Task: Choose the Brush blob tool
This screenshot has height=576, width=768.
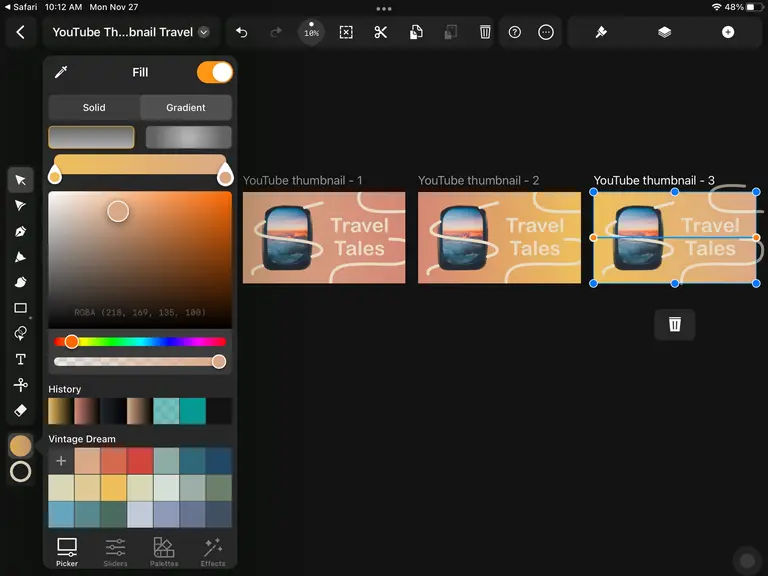Action: (x=21, y=282)
